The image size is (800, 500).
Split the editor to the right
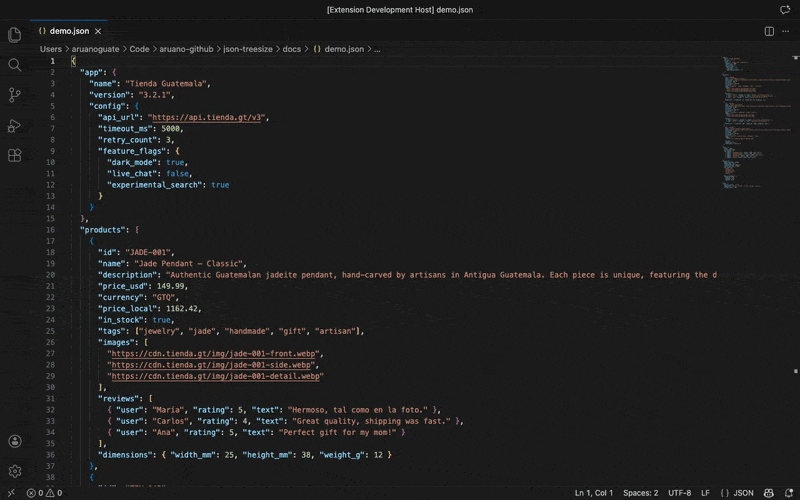[769, 31]
